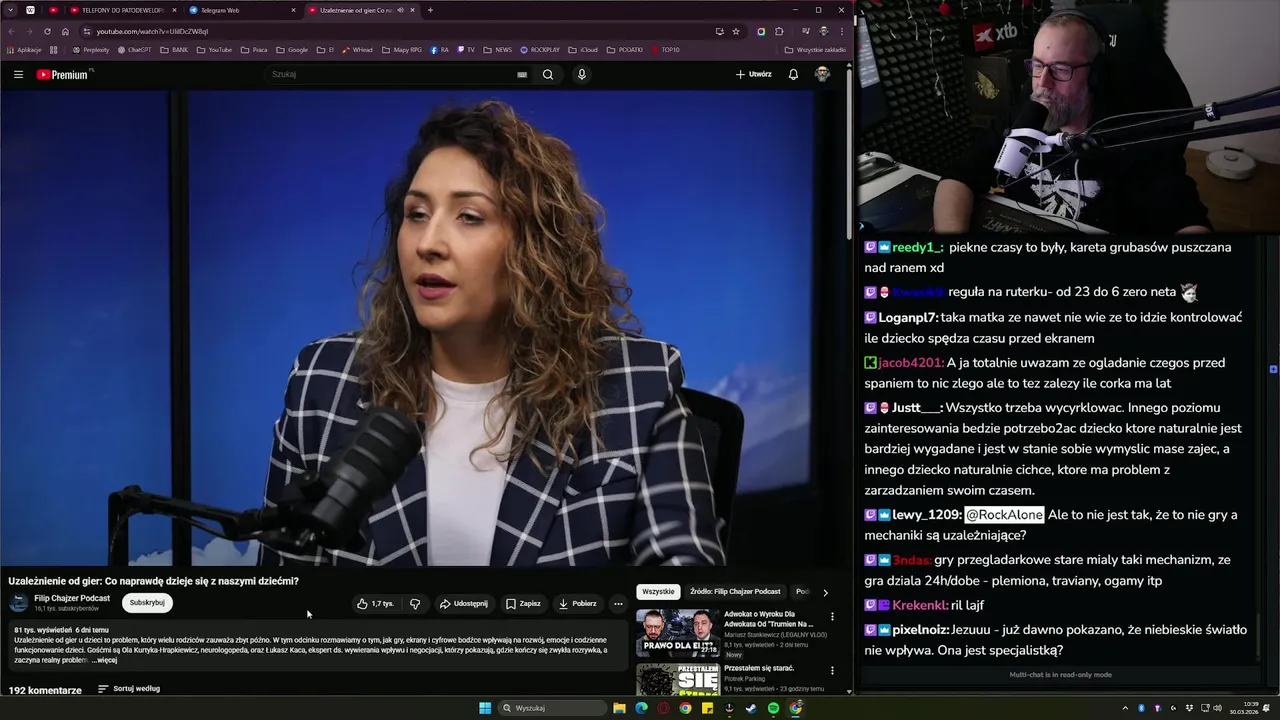
Task: Select the Źródło: Filip Chajzer Podcast chip
Action: (735, 591)
